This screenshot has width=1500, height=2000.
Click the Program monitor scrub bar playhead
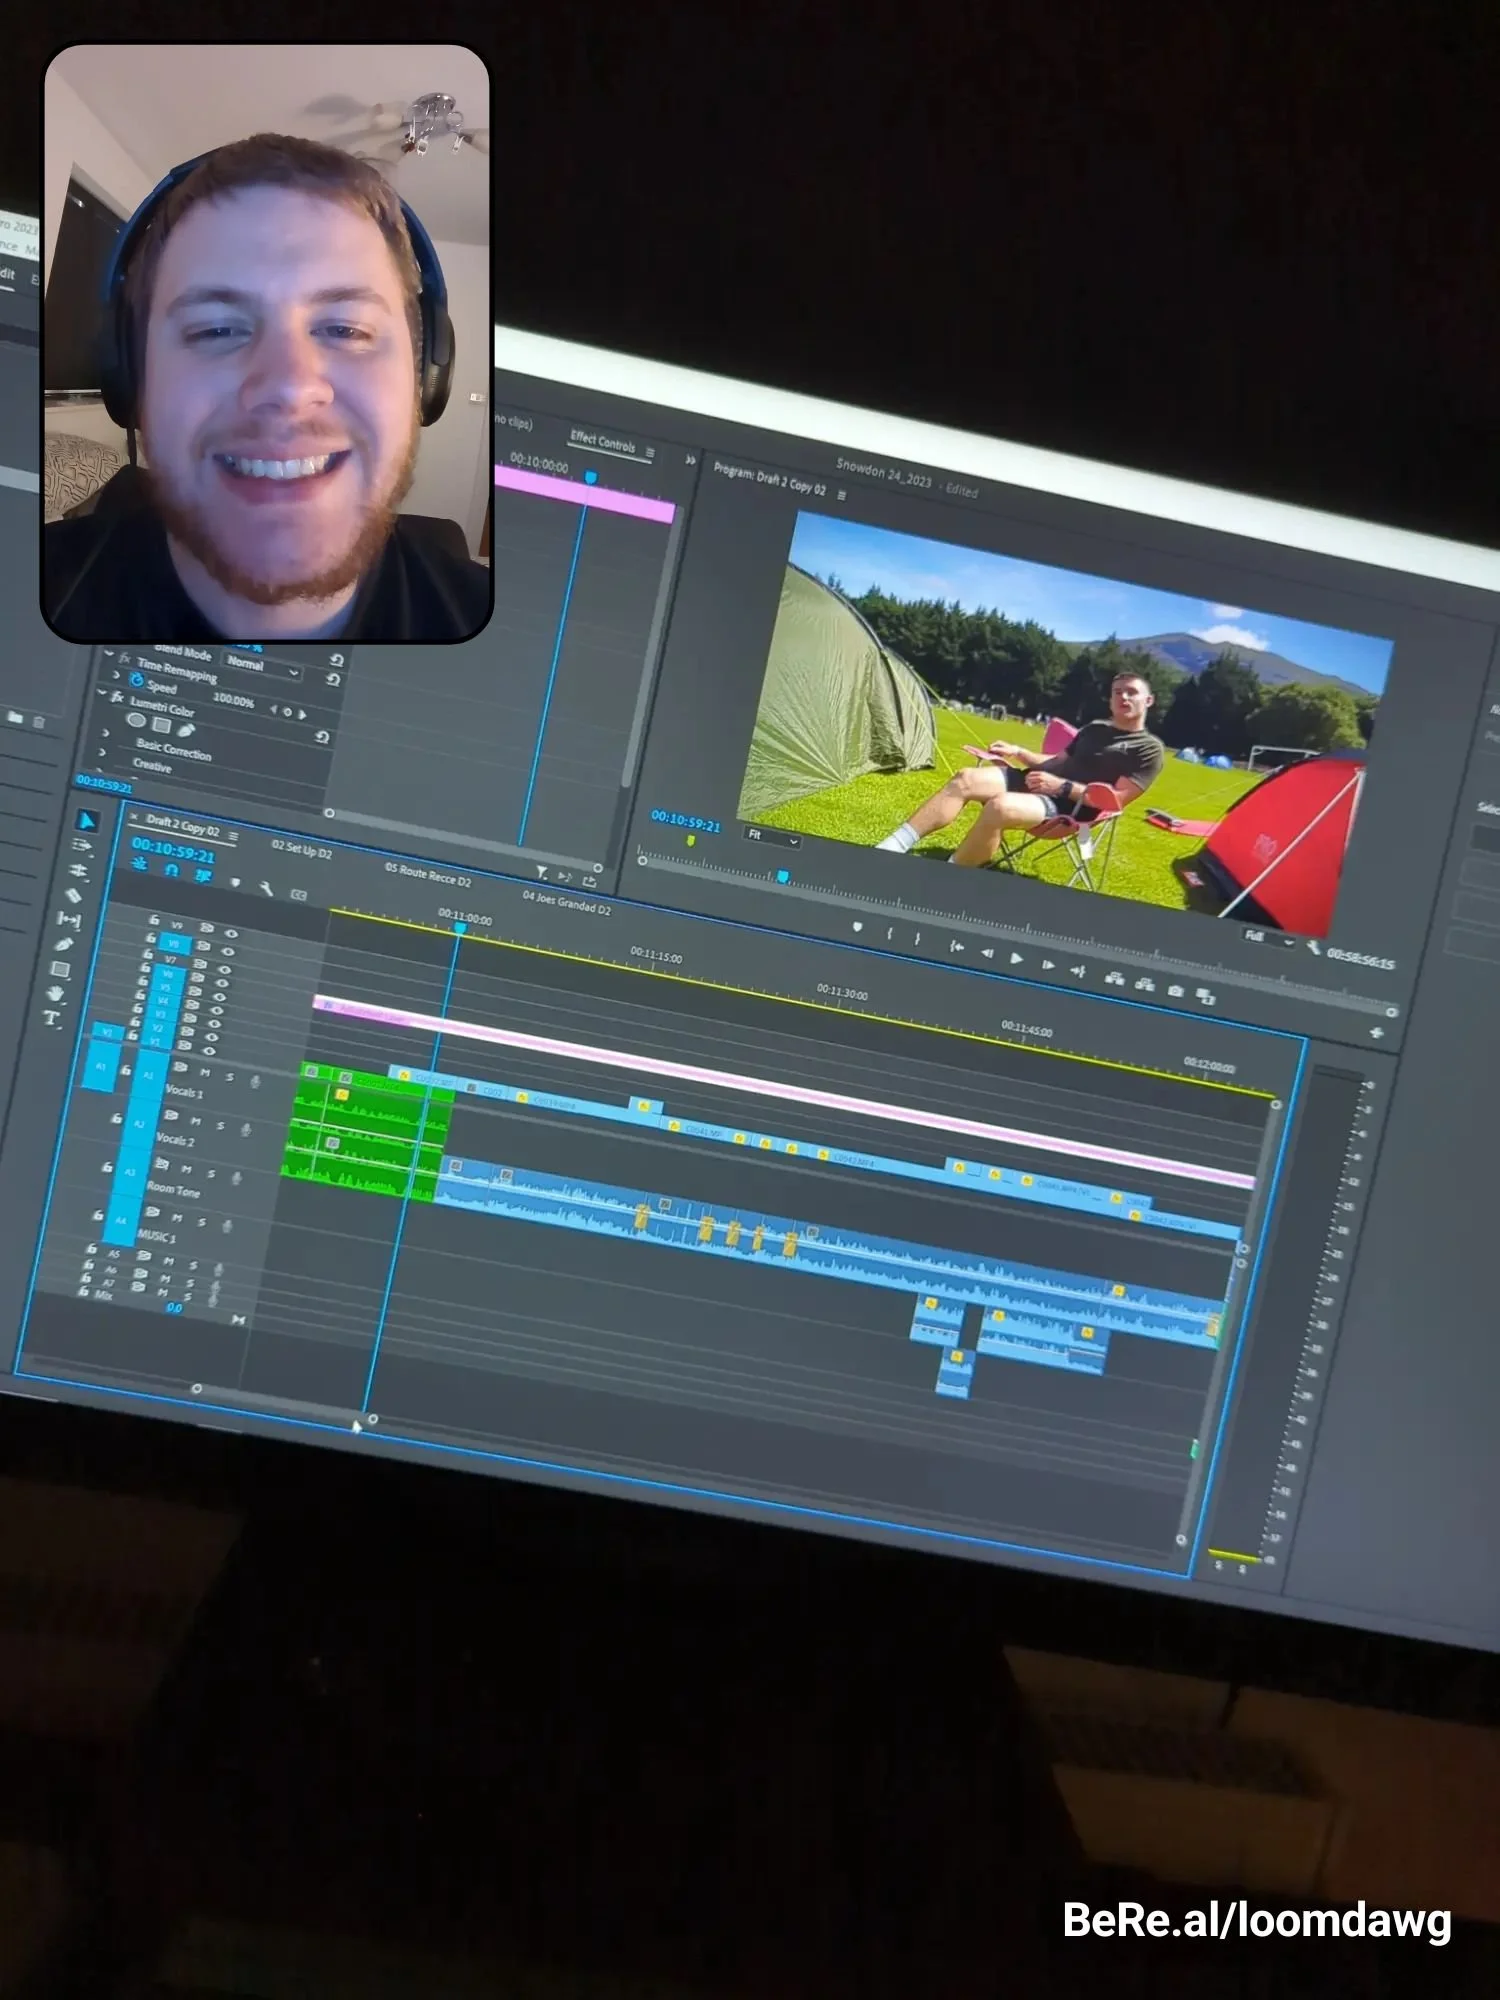(783, 877)
